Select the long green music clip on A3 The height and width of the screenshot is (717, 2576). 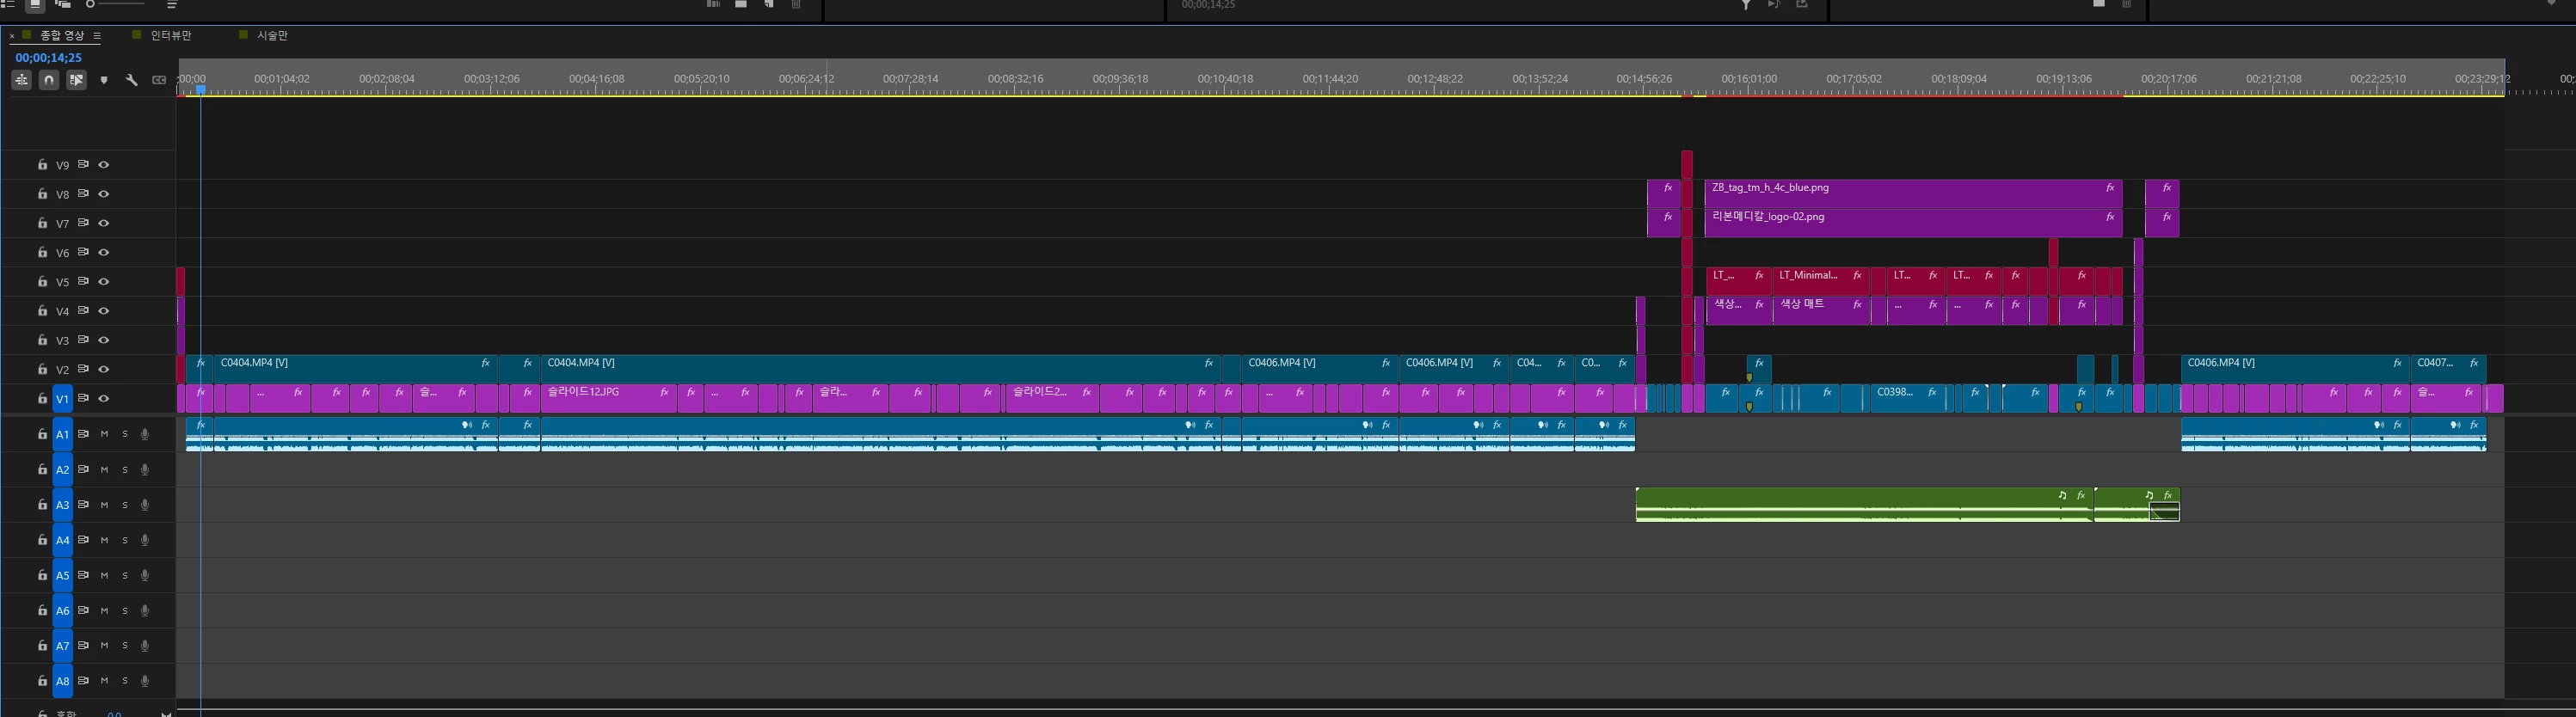click(x=1864, y=504)
